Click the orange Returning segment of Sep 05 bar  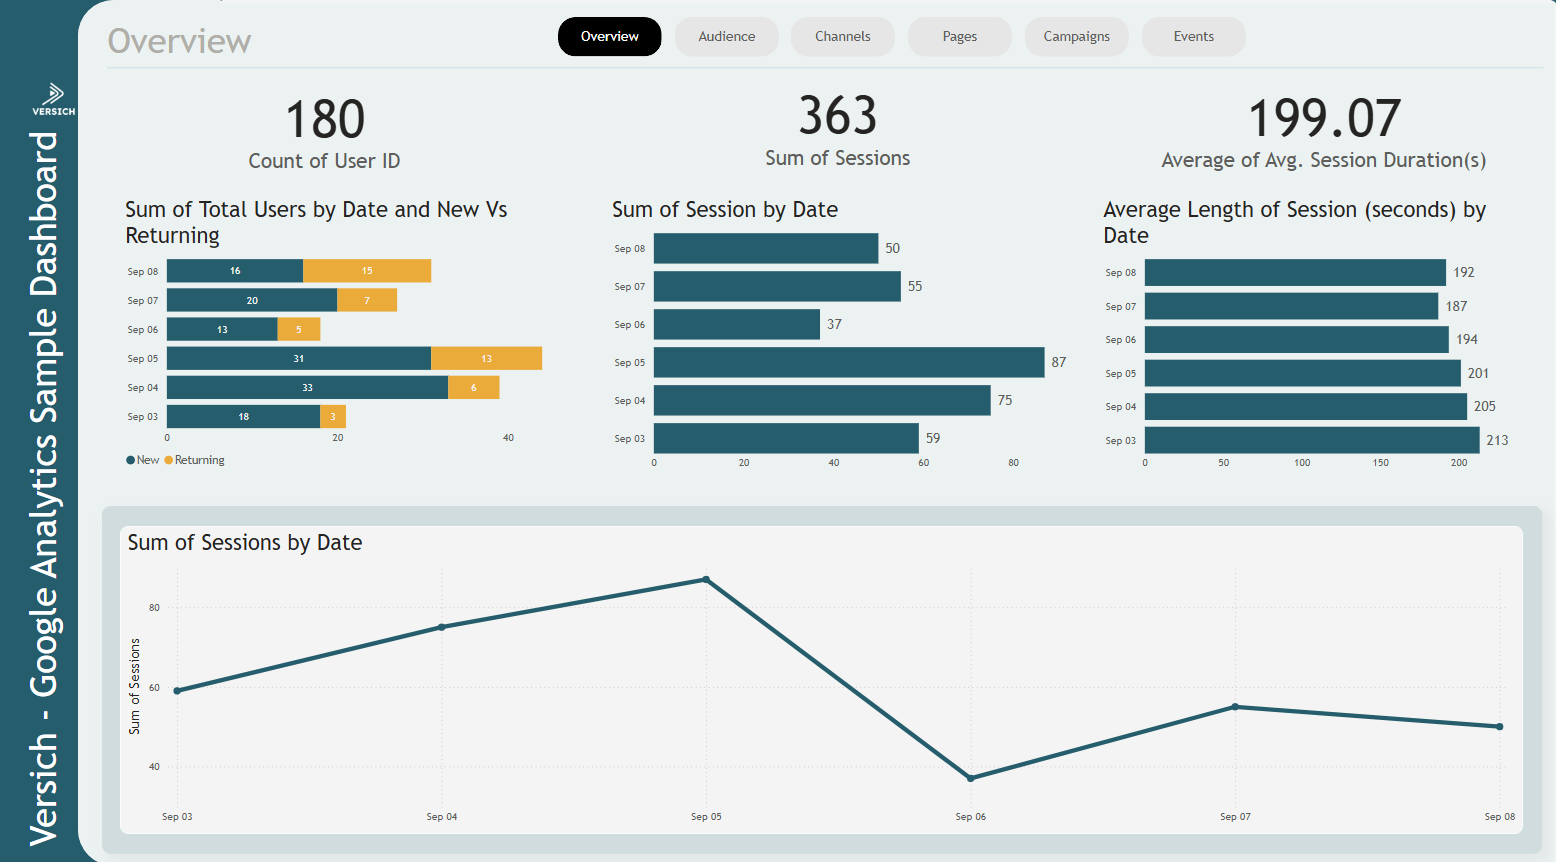(x=485, y=357)
